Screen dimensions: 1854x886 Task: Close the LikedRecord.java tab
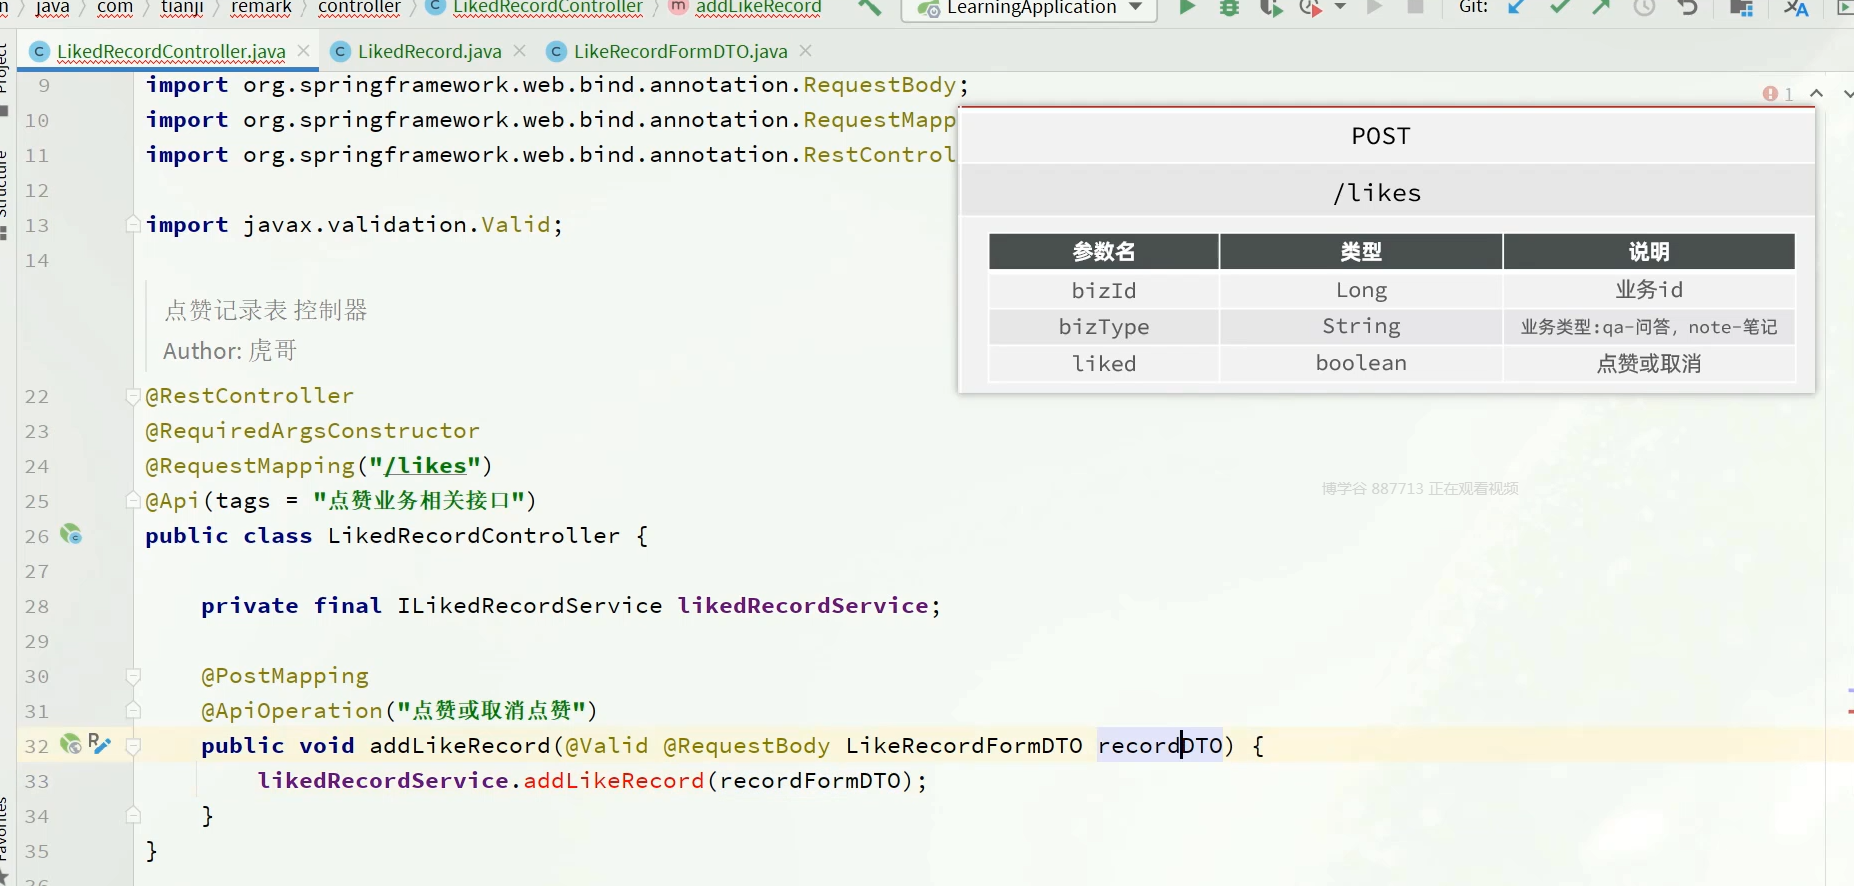(x=520, y=50)
